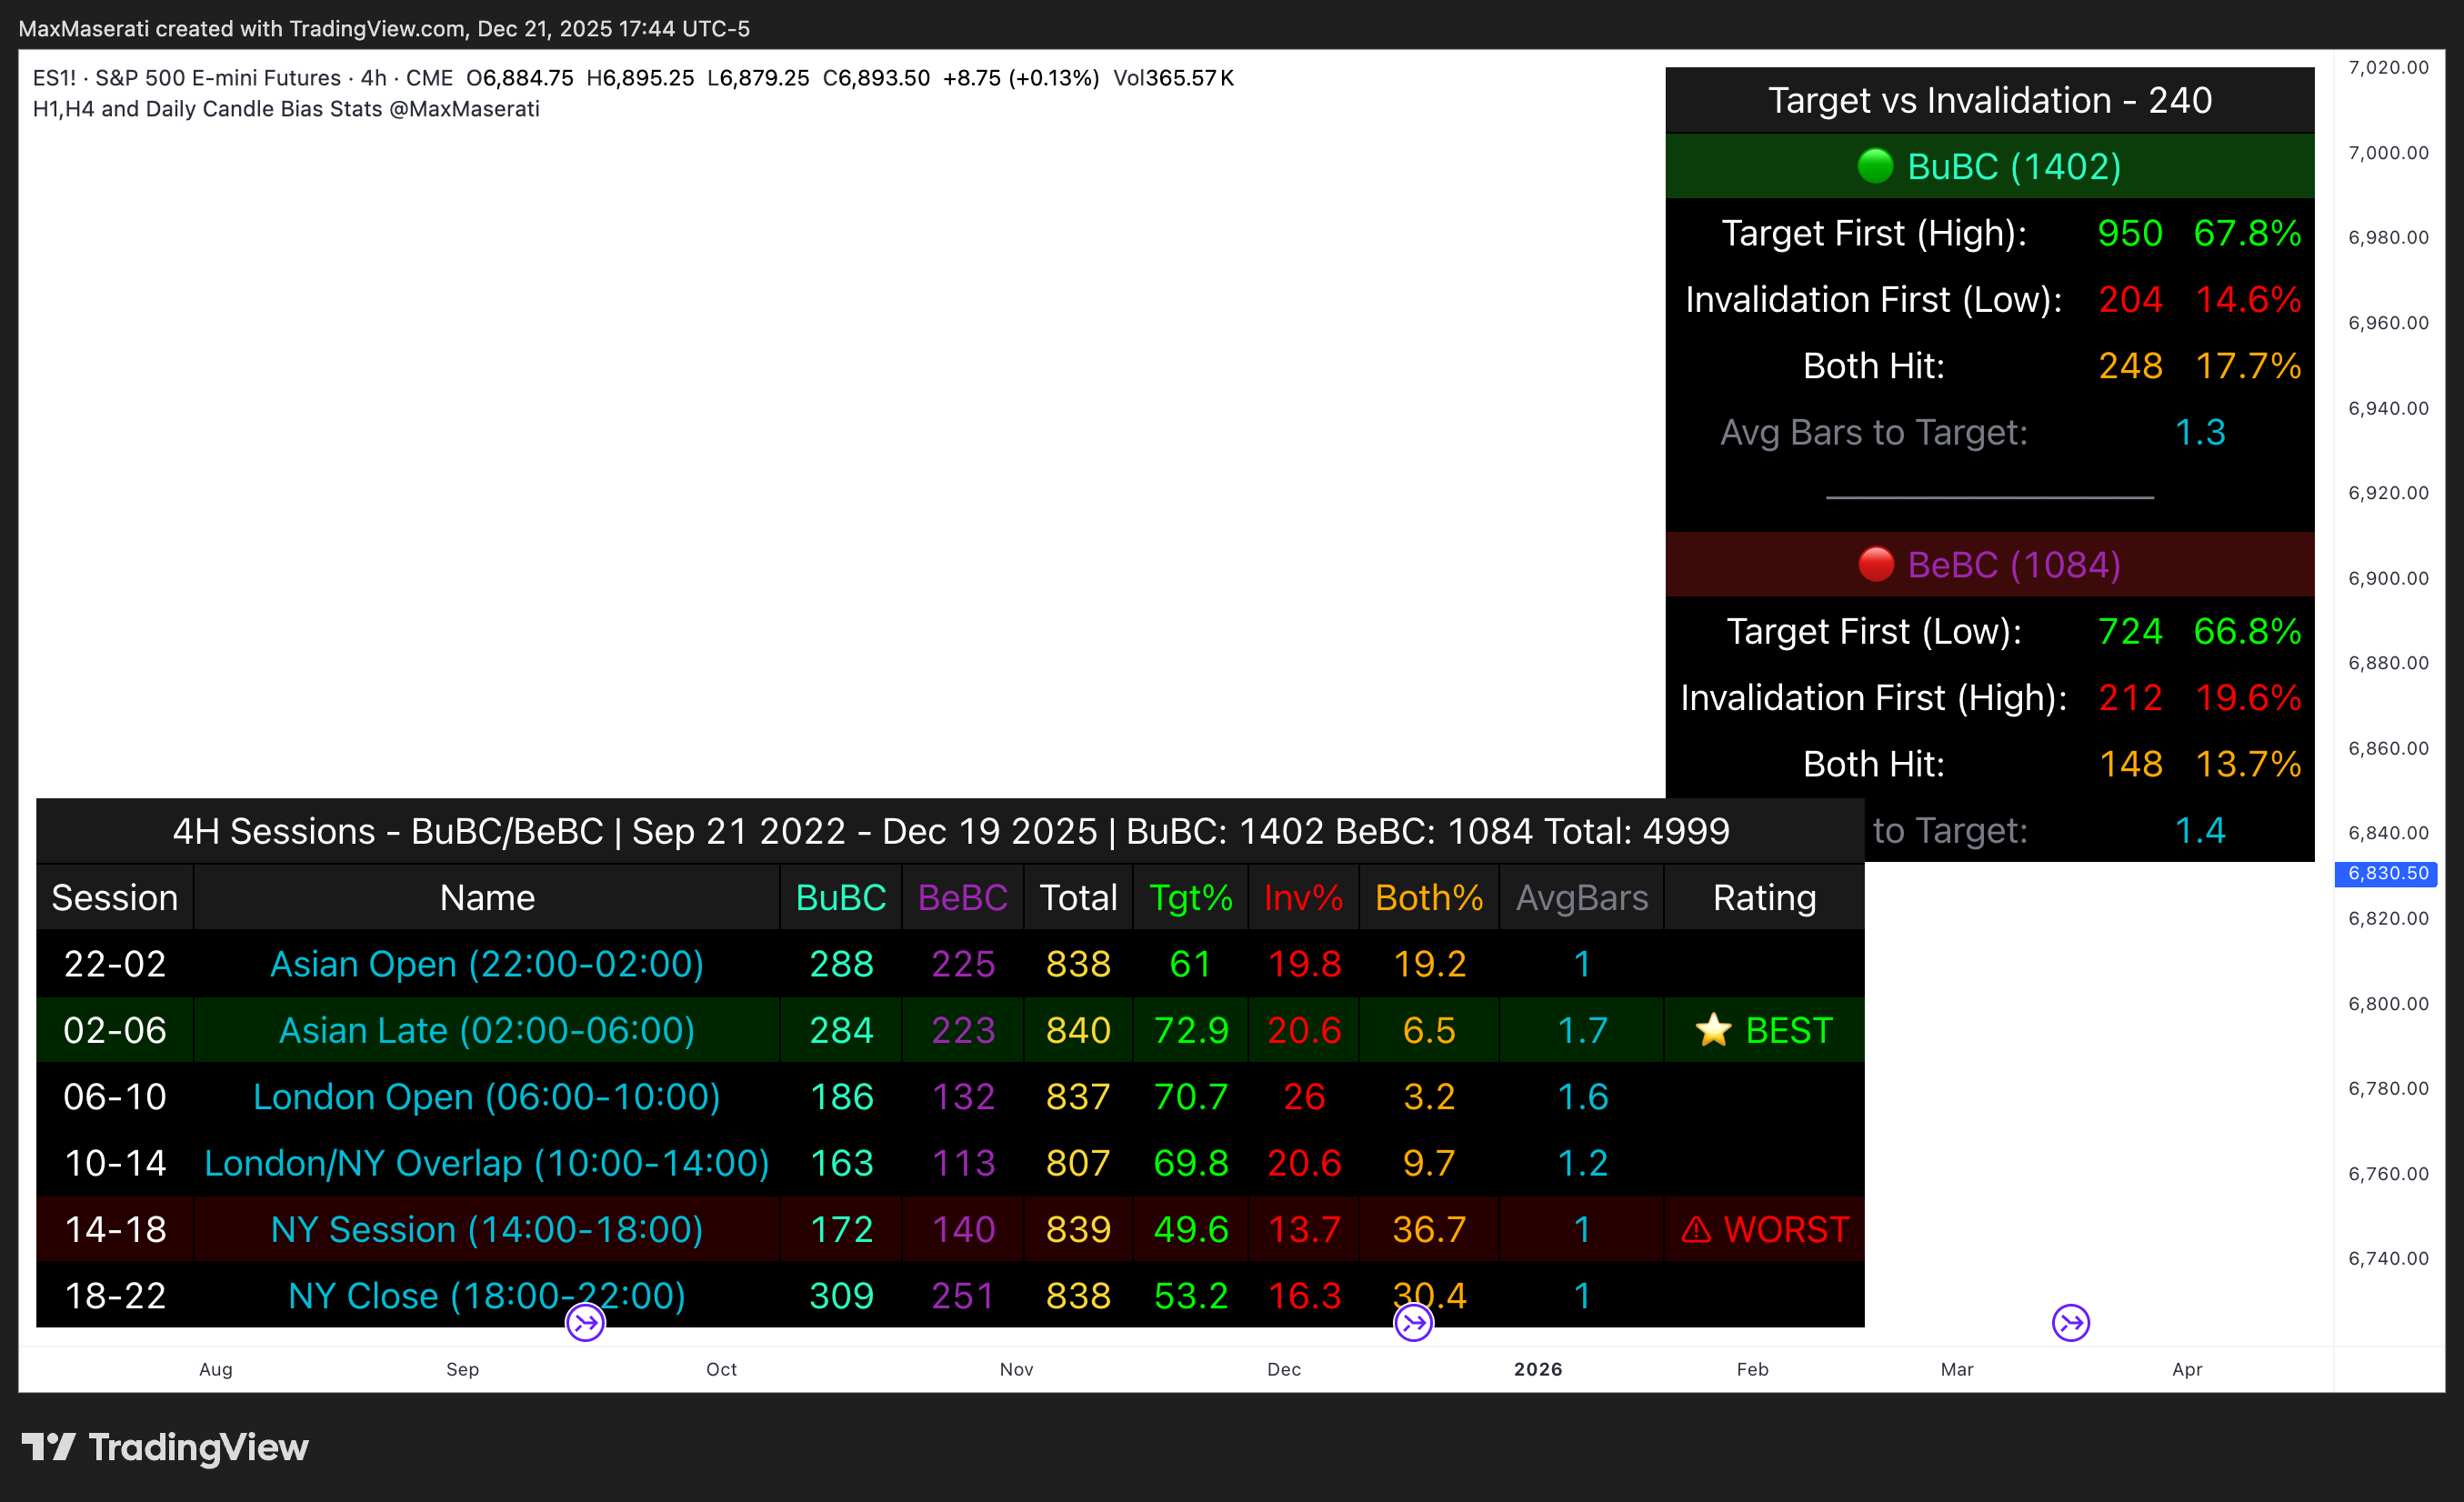The height and width of the screenshot is (1502, 2464).
Task: Select the Asian Open (22:00-02:00) session name
Action: point(487,964)
